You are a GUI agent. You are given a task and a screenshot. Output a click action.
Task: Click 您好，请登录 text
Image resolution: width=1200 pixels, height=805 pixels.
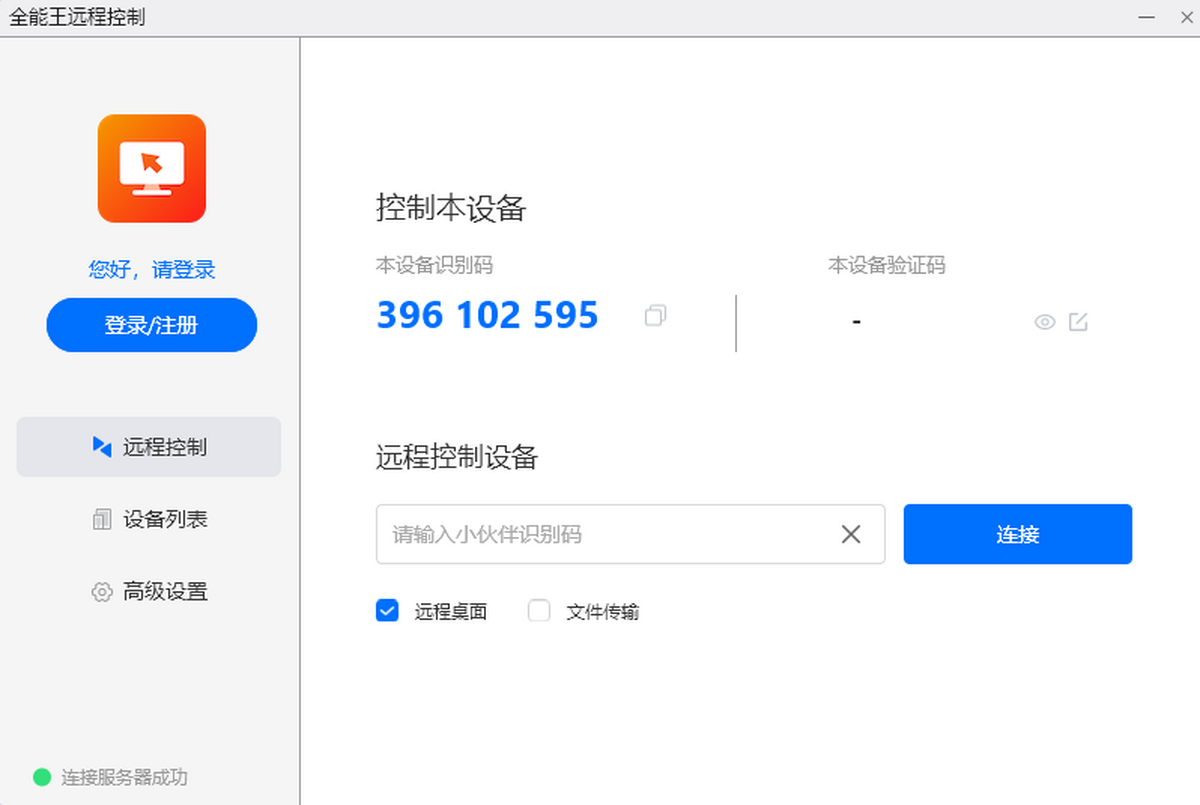click(151, 269)
